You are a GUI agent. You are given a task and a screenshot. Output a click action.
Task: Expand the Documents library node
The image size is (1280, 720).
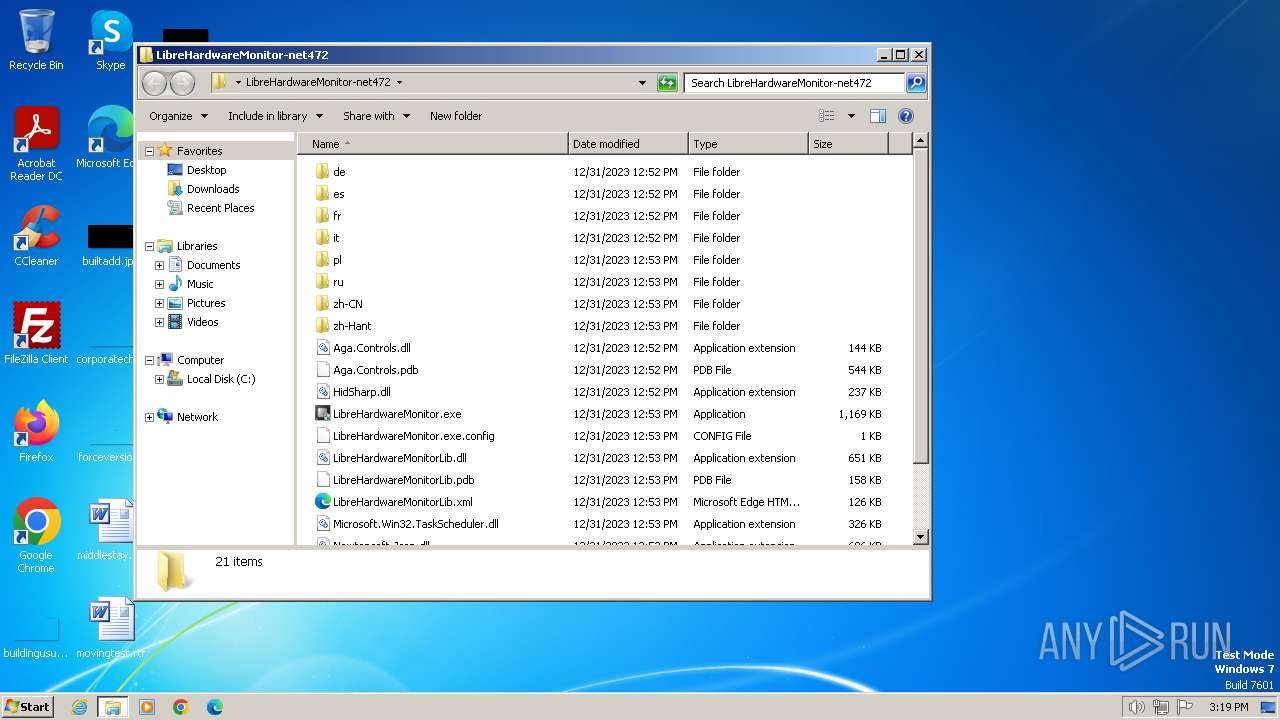pos(159,265)
